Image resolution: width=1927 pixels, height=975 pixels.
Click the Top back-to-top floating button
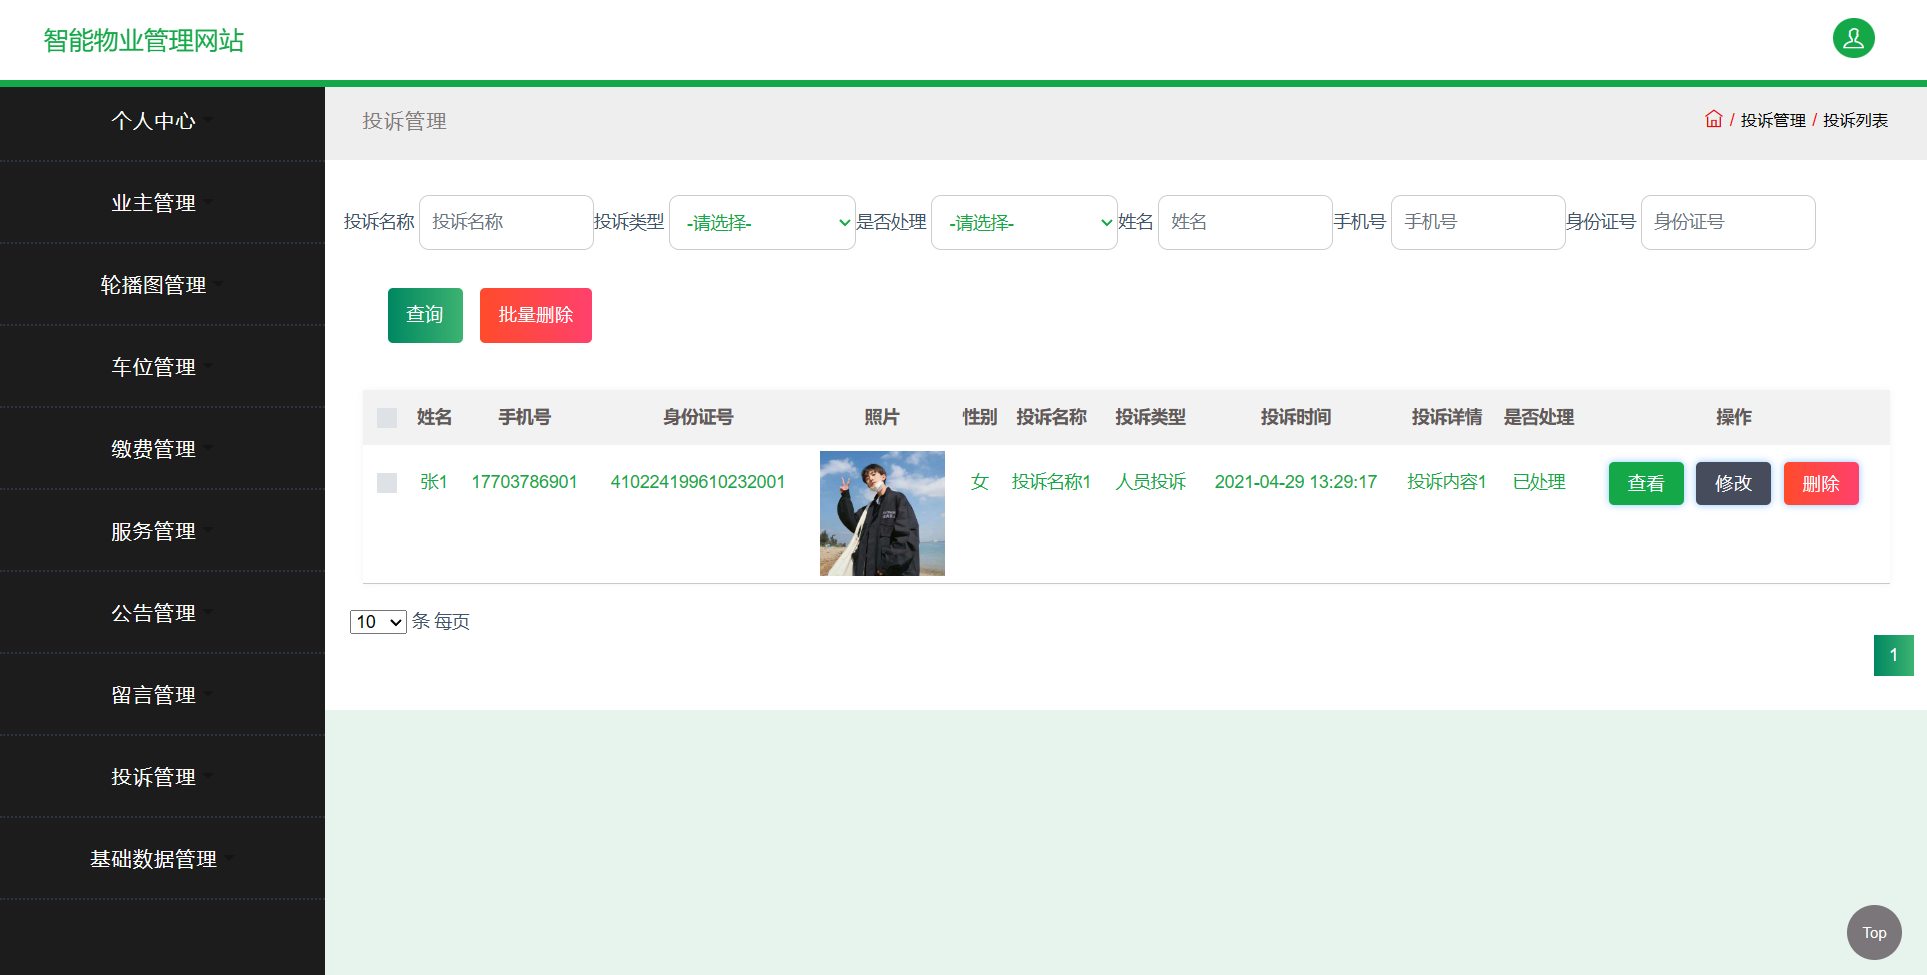tap(1874, 932)
